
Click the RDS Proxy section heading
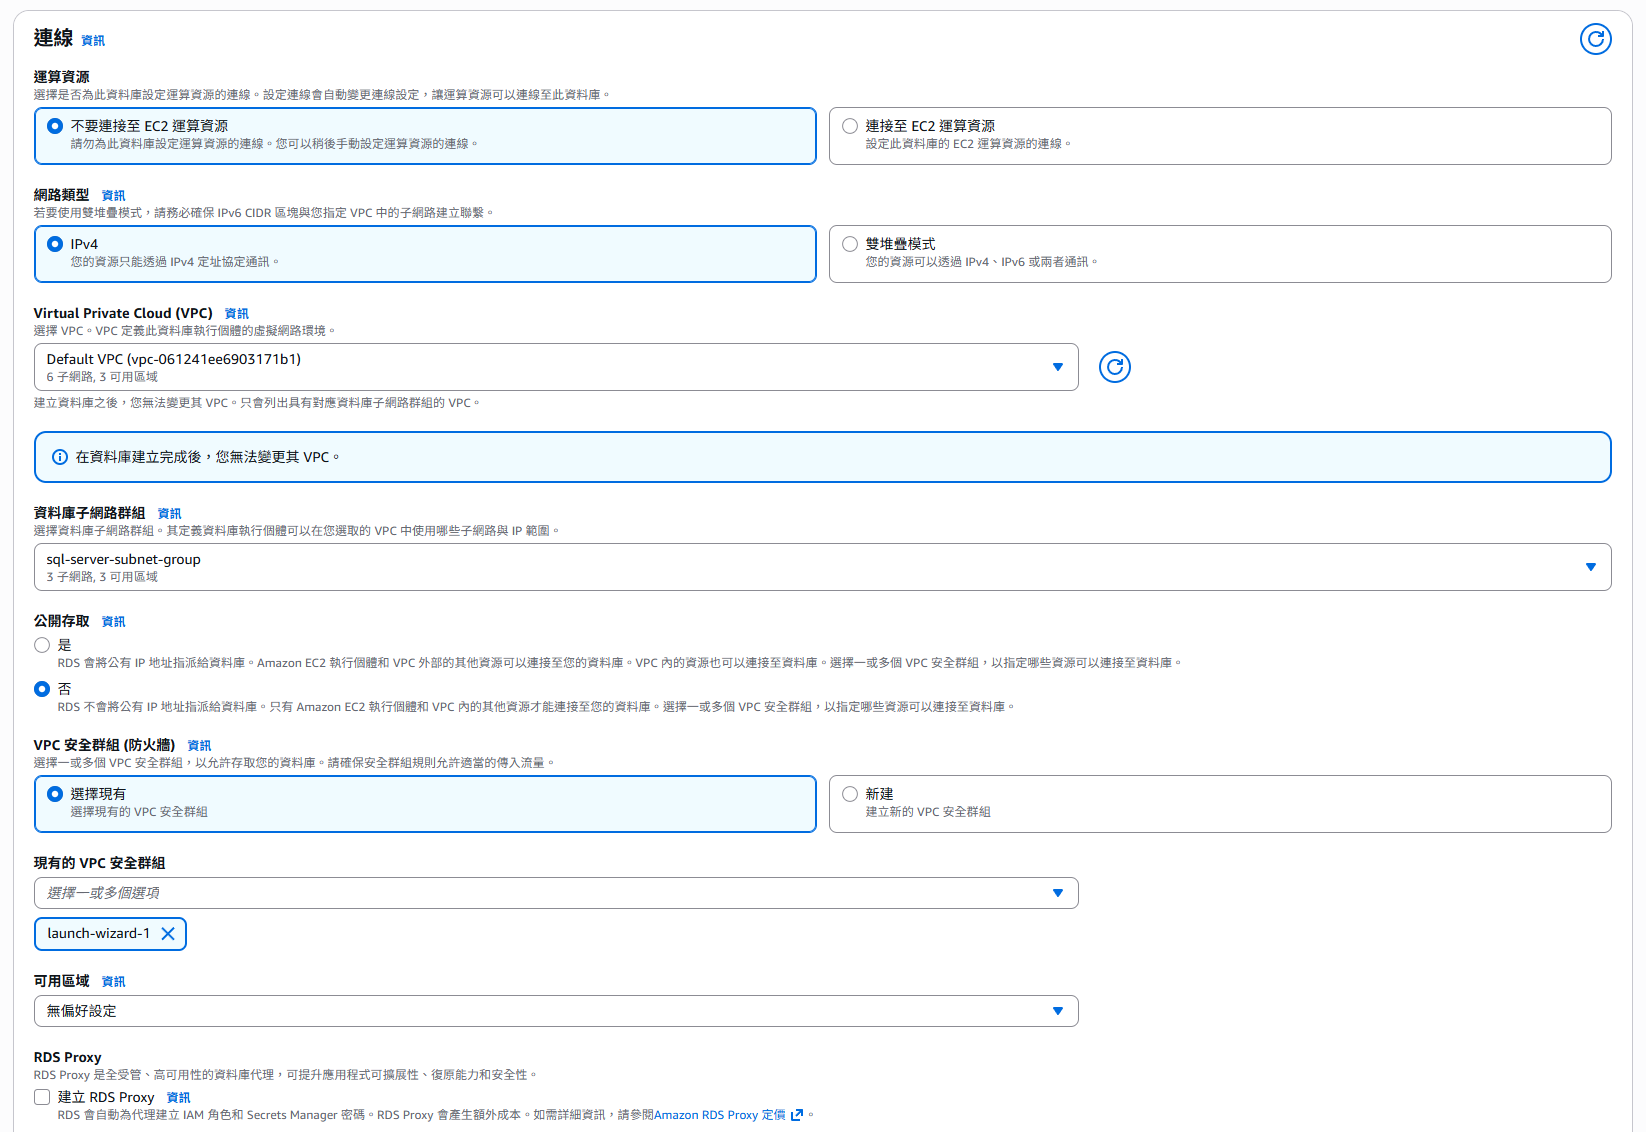pyautogui.click(x=68, y=1057)
